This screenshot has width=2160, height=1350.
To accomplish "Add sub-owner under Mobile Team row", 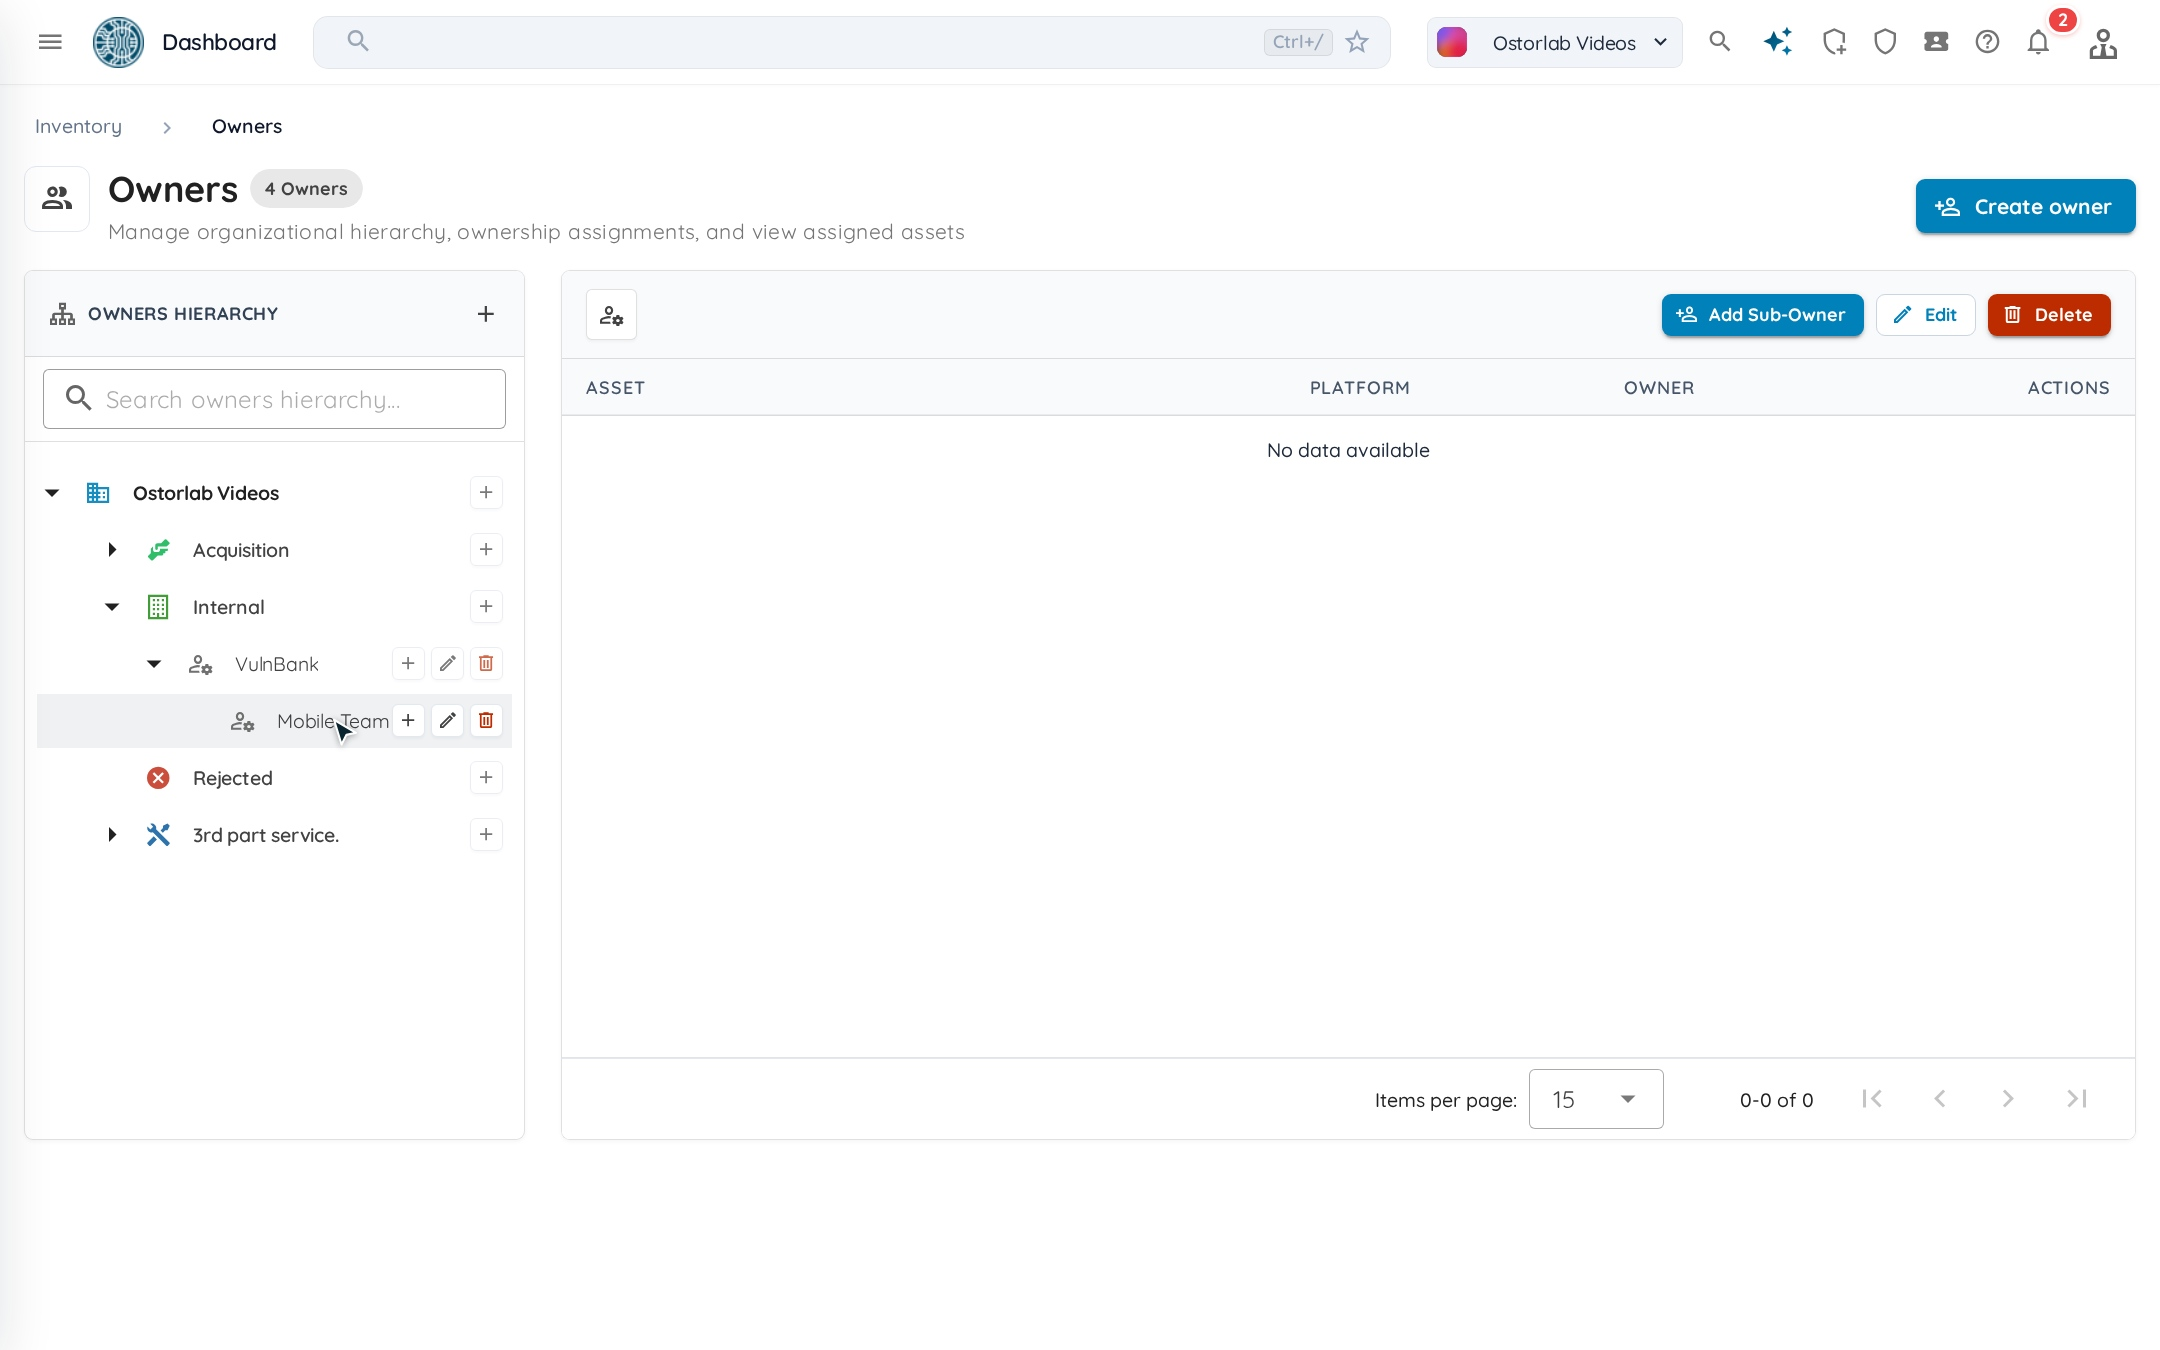I will (x=408, y=720).
